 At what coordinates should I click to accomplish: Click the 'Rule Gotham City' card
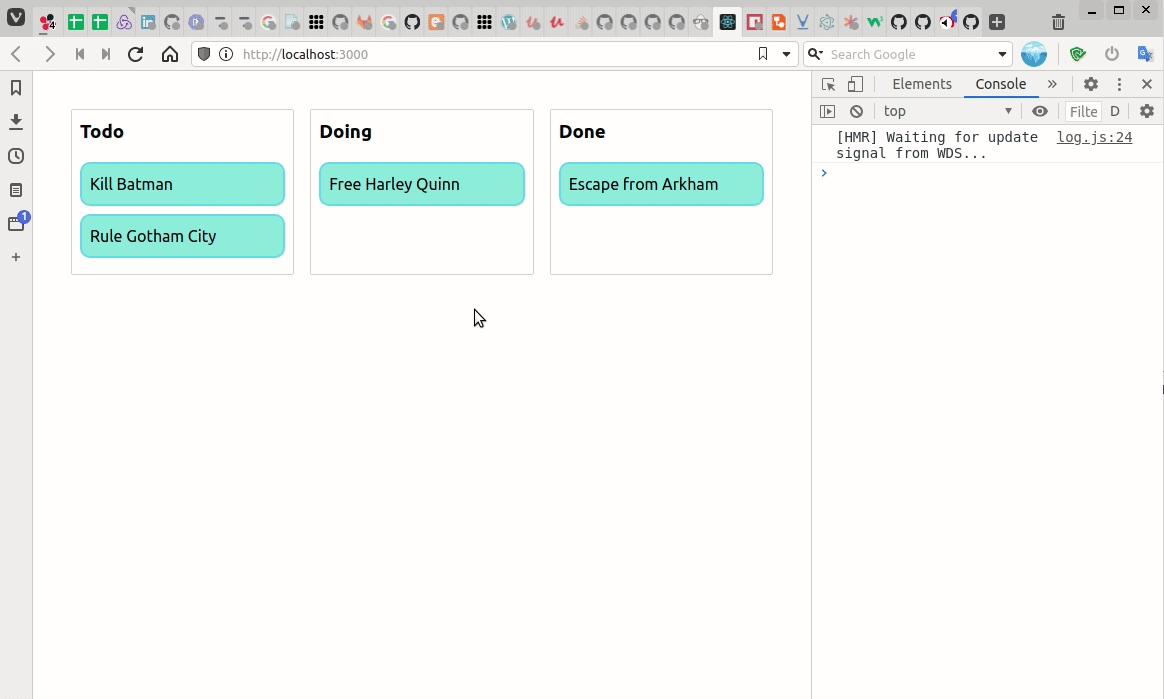[x=182, y=236]
